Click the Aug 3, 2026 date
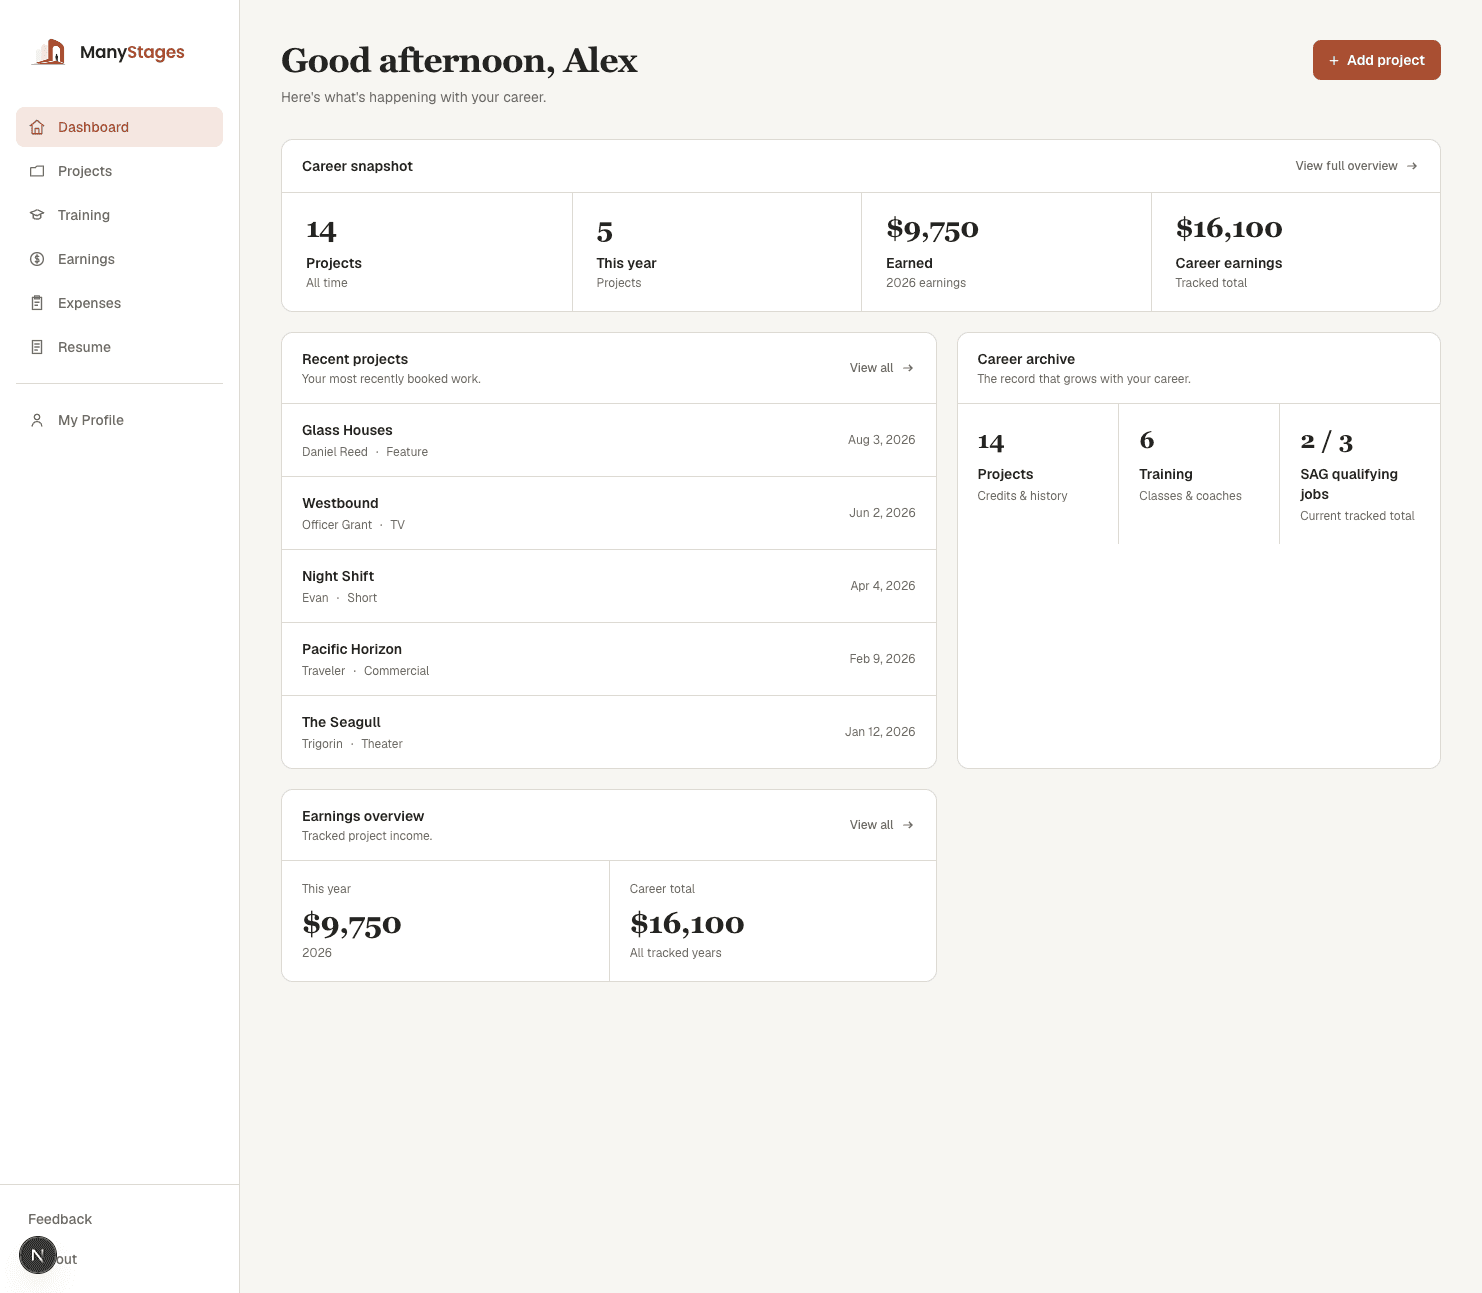This screenshot has width=1482, height=1293. tap(881, 440)
